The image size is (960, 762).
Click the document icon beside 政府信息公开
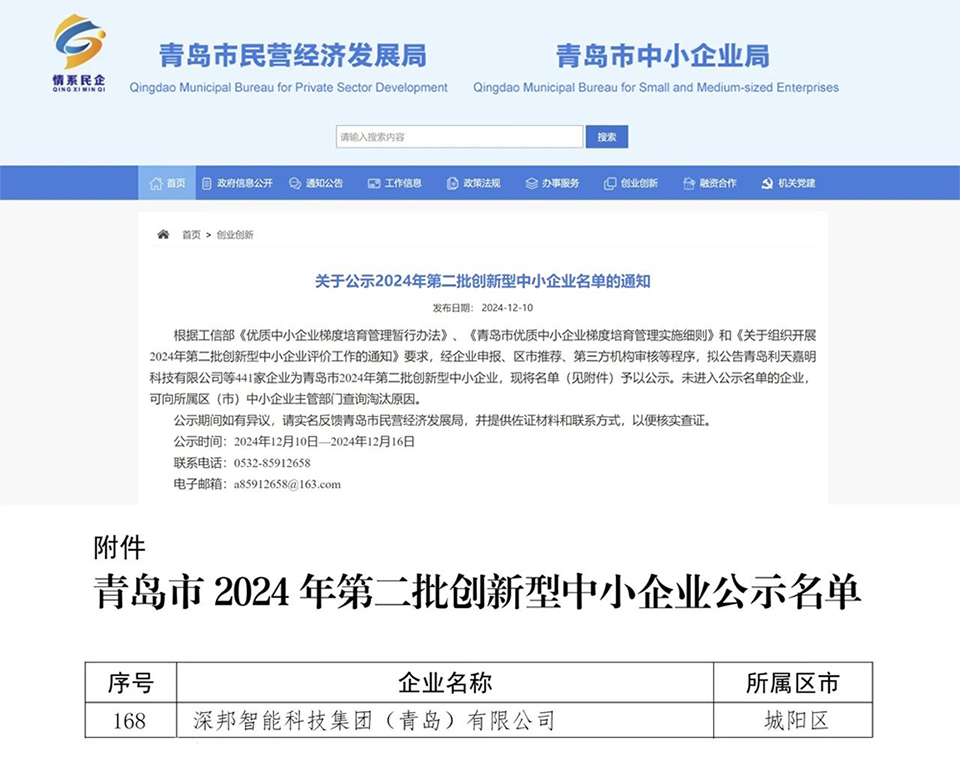point(207,183)
